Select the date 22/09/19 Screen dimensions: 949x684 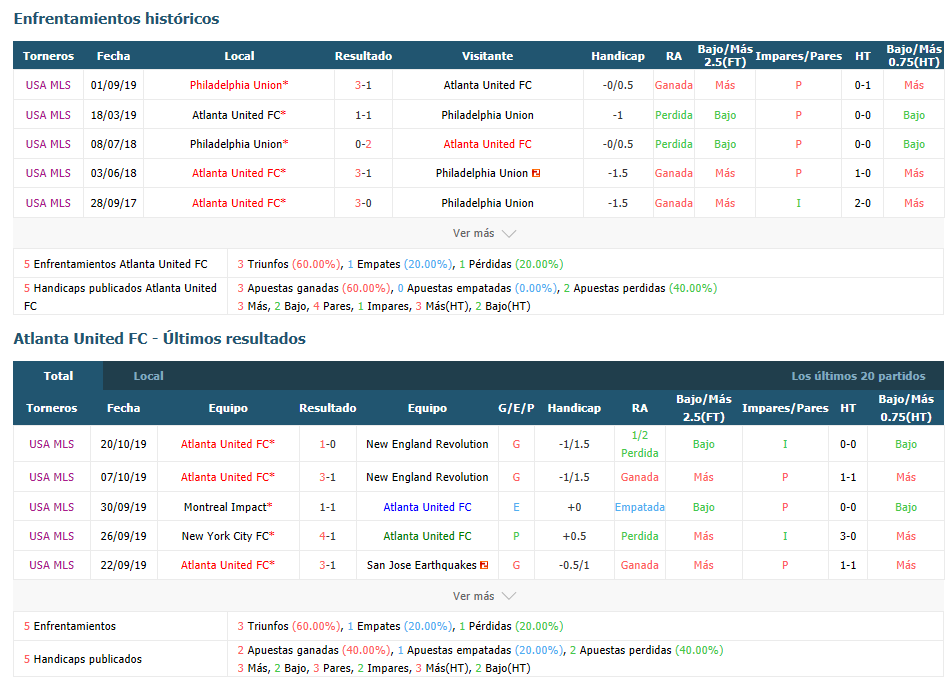(x=123, y=565)
